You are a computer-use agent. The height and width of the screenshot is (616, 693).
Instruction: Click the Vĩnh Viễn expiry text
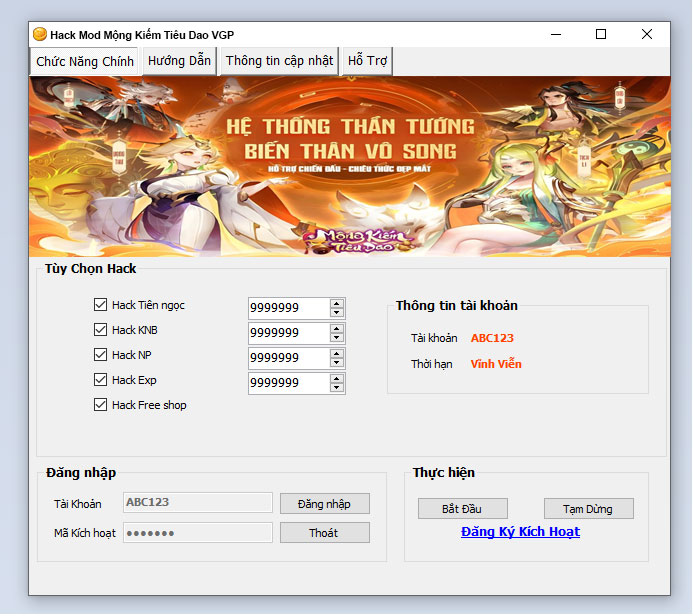click(x=496, y=364)
